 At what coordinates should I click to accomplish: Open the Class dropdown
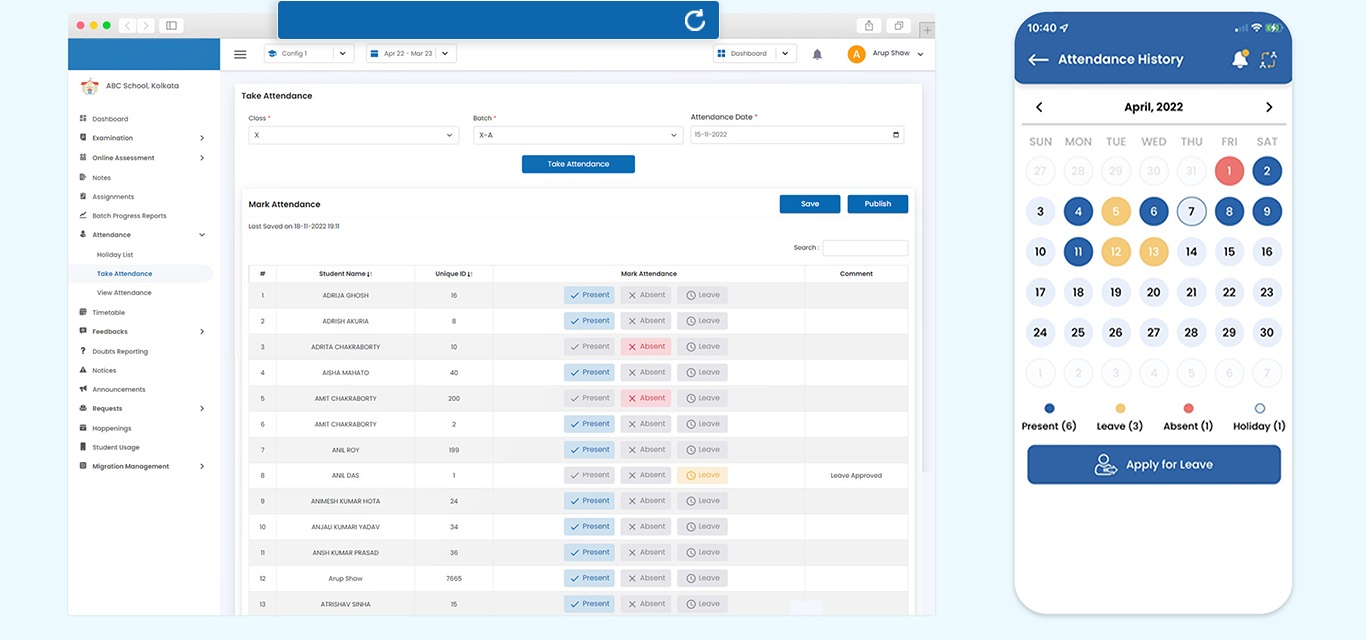[x=353, y=135]
